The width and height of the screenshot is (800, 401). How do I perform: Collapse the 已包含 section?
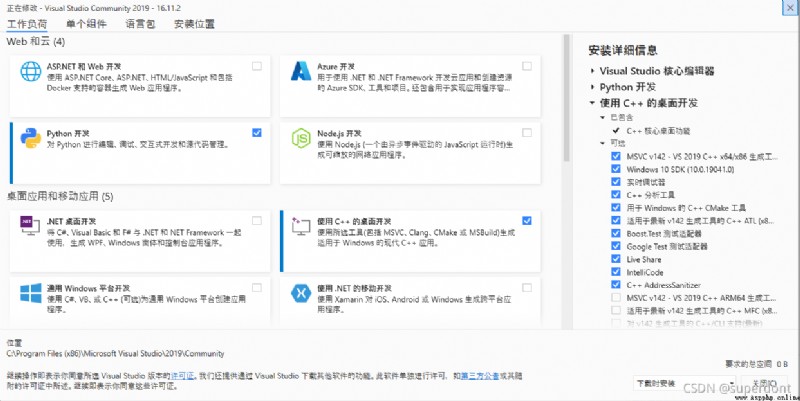point(603,117)
